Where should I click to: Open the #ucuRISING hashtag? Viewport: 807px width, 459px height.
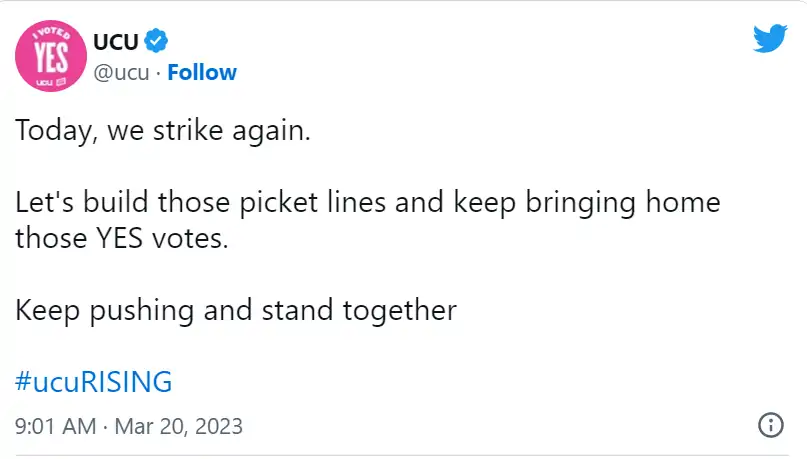point(94,381)
